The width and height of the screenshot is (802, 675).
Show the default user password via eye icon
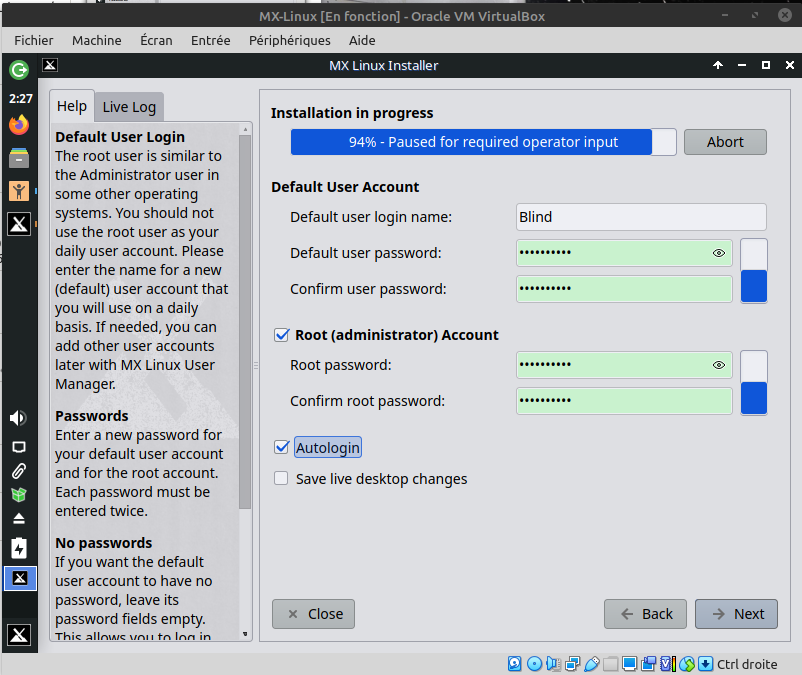tap(718, 253)
